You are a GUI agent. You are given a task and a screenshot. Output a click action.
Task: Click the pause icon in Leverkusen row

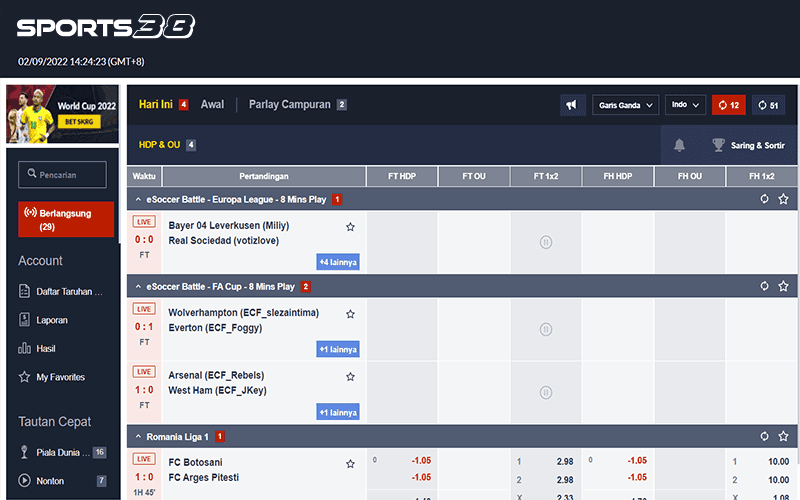point(545,242)
